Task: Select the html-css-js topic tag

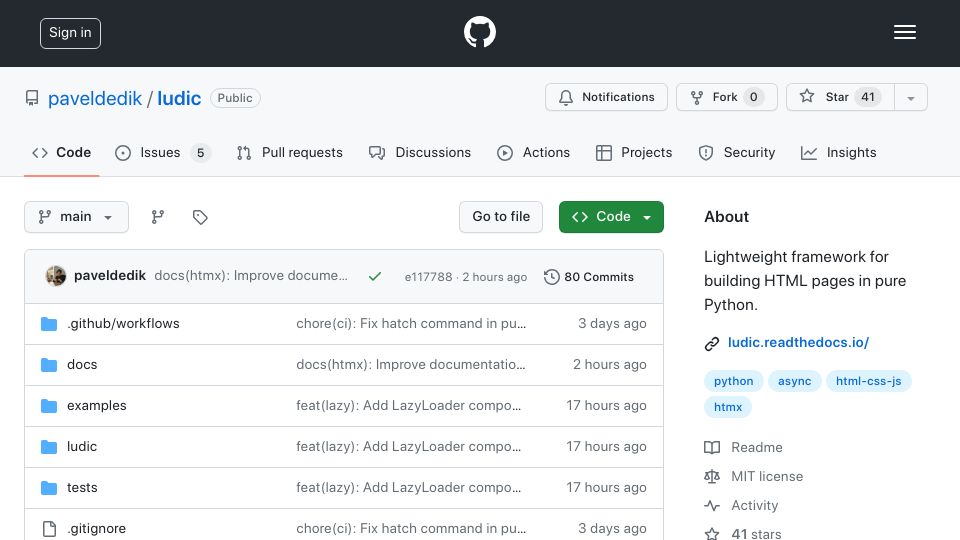Action: [x=869, y=381]
